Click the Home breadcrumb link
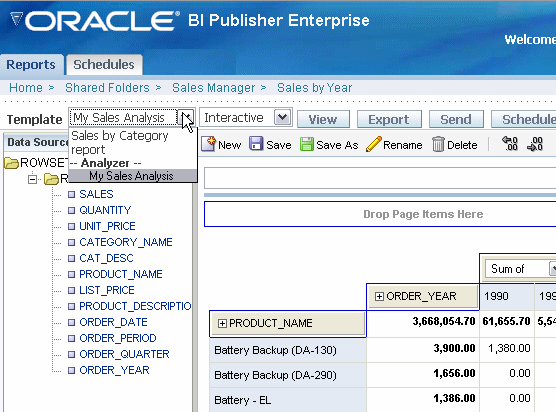 pyautogui.click(x=26, y=88)
